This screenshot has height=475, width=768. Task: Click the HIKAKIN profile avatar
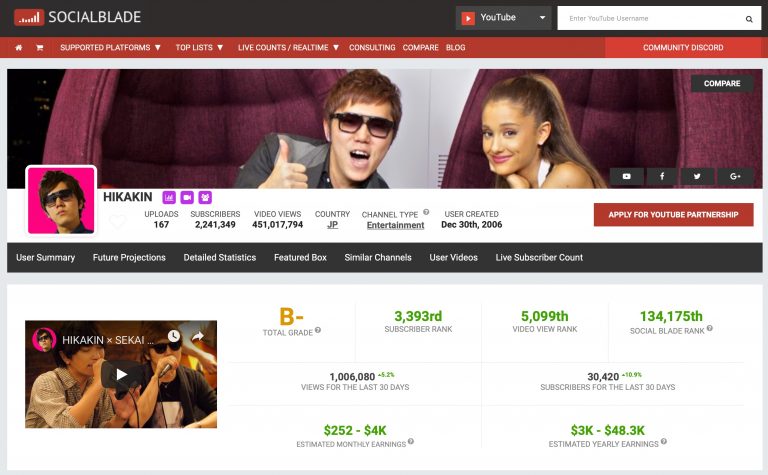61,200
